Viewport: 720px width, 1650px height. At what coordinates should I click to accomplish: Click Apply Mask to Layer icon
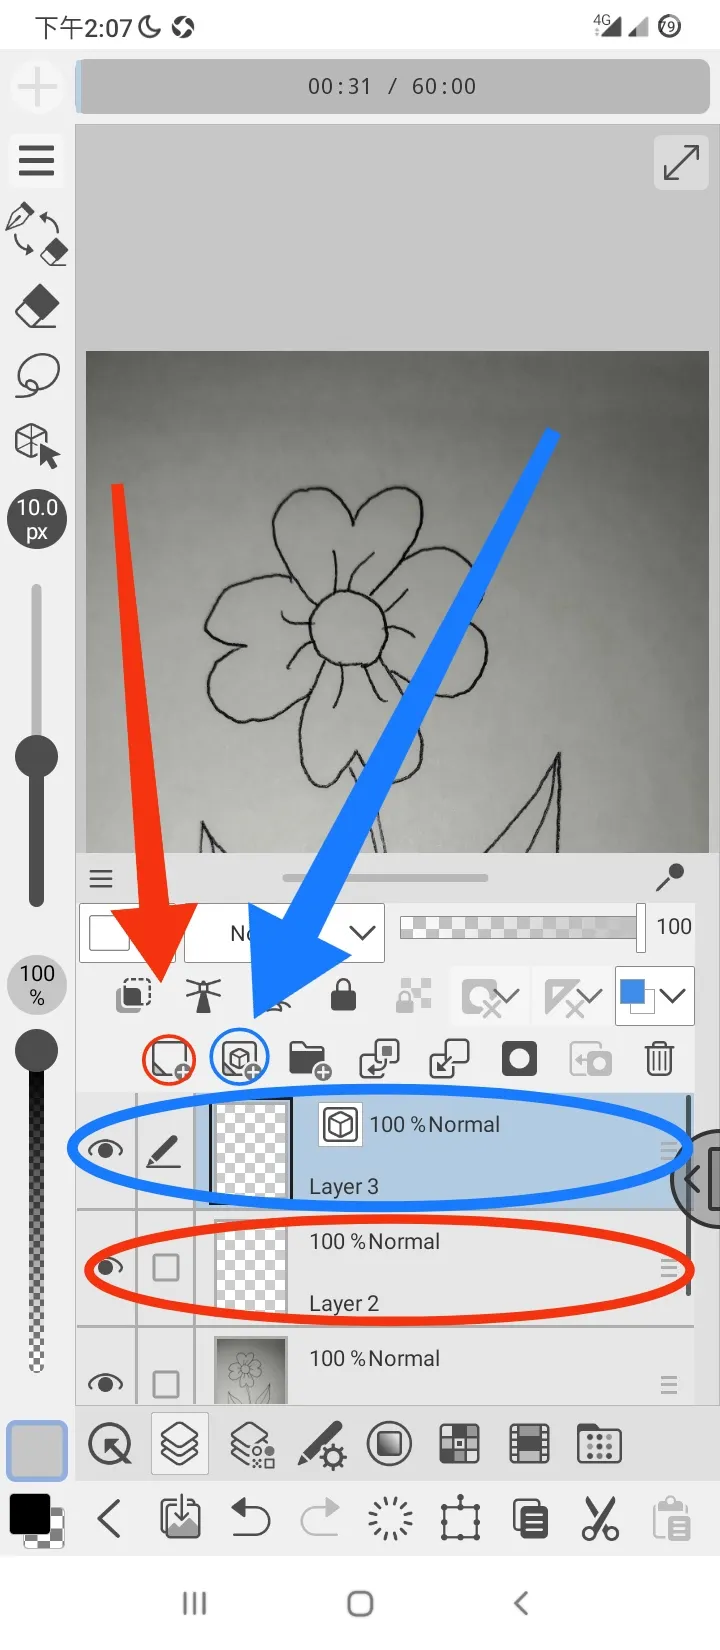click(x=590, y=1059)
